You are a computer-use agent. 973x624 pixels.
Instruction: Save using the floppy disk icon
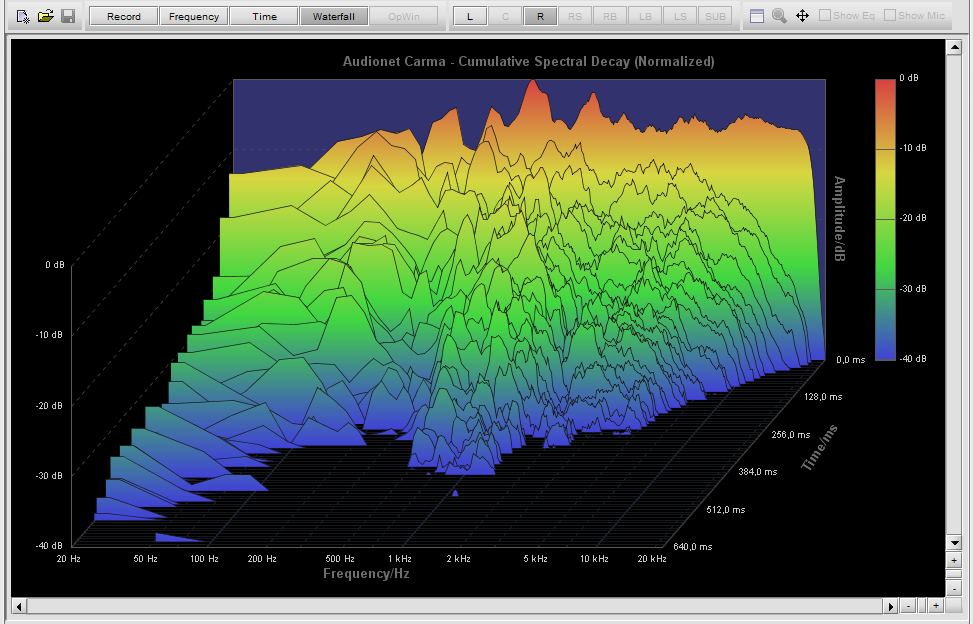click(x=68, y=16)
